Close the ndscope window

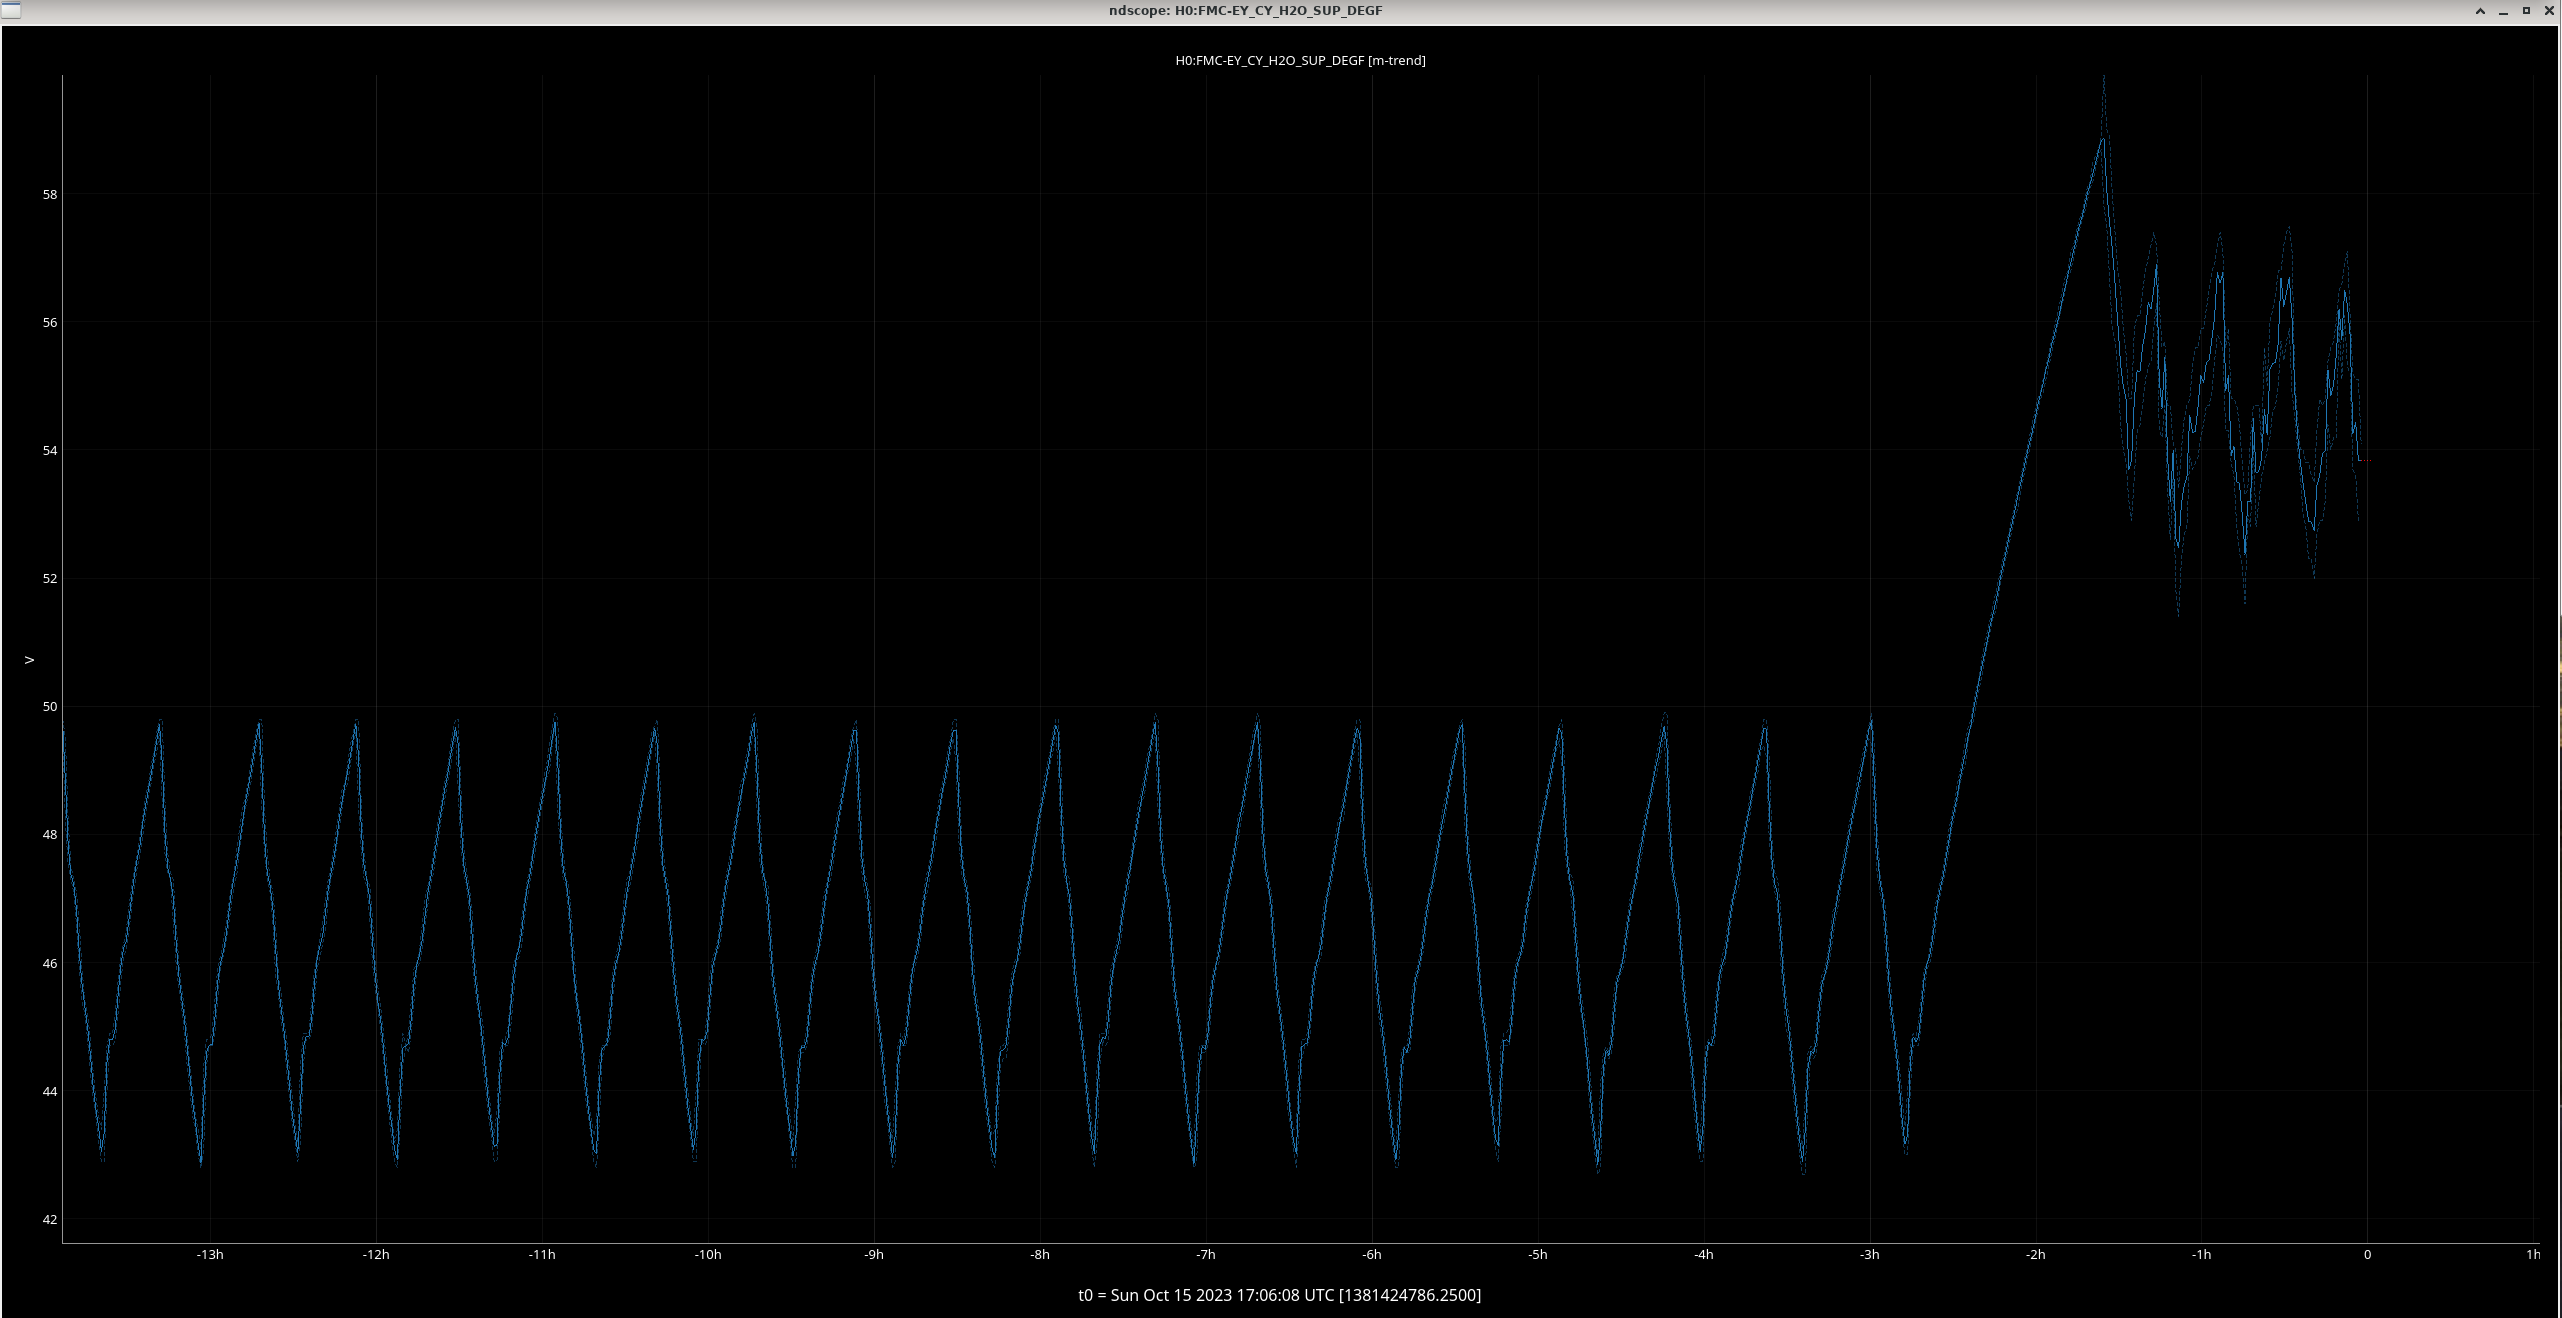2548,11
